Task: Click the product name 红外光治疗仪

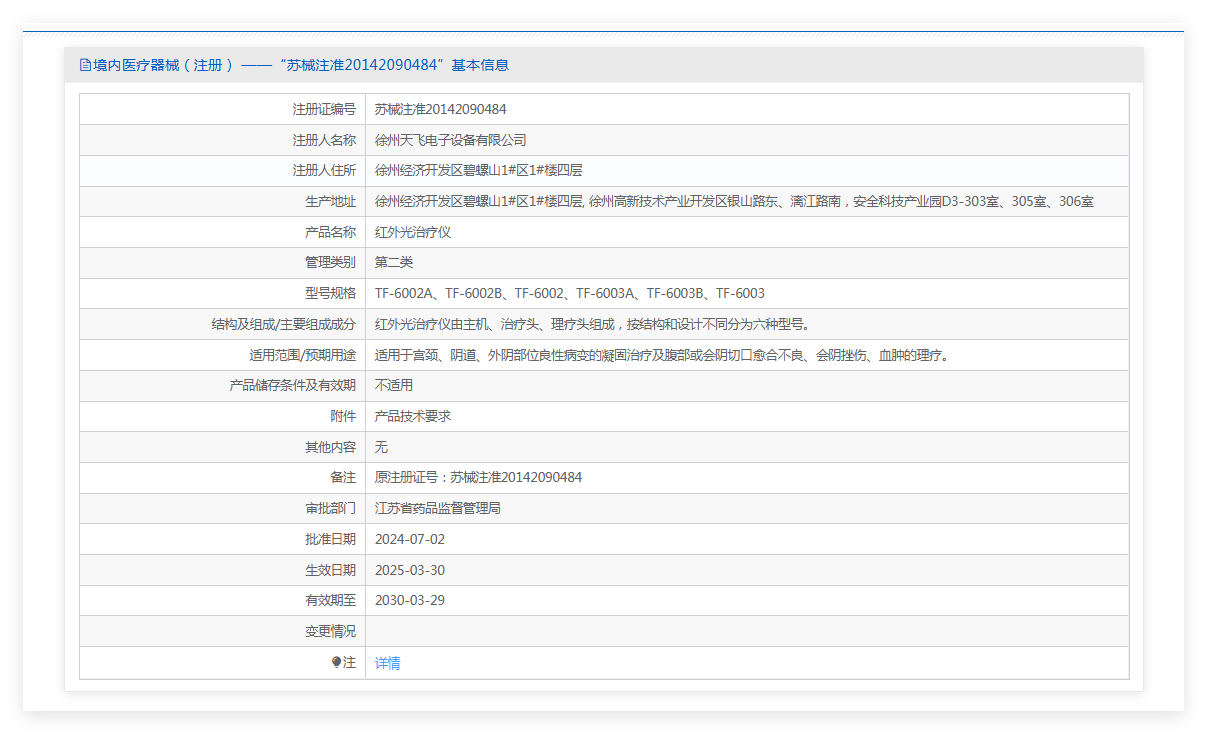Action: [413, 232]
